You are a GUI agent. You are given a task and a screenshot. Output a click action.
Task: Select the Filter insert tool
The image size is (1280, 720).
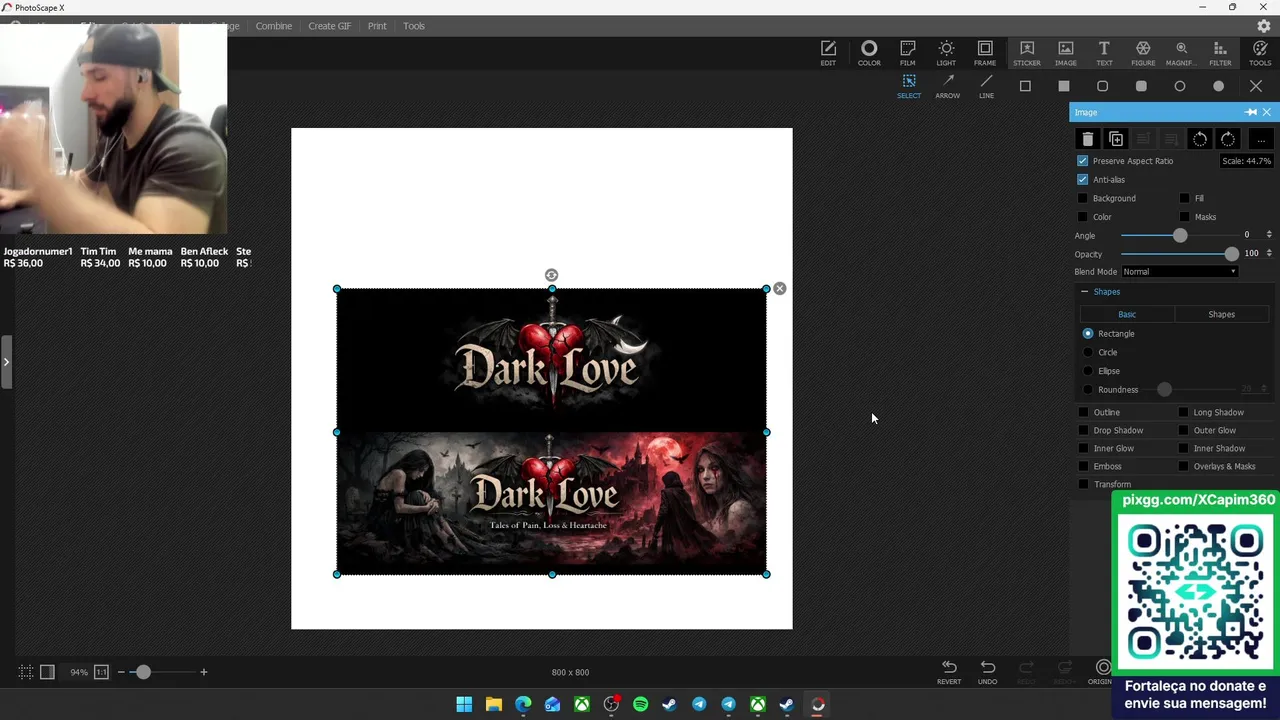[1220, 53]
